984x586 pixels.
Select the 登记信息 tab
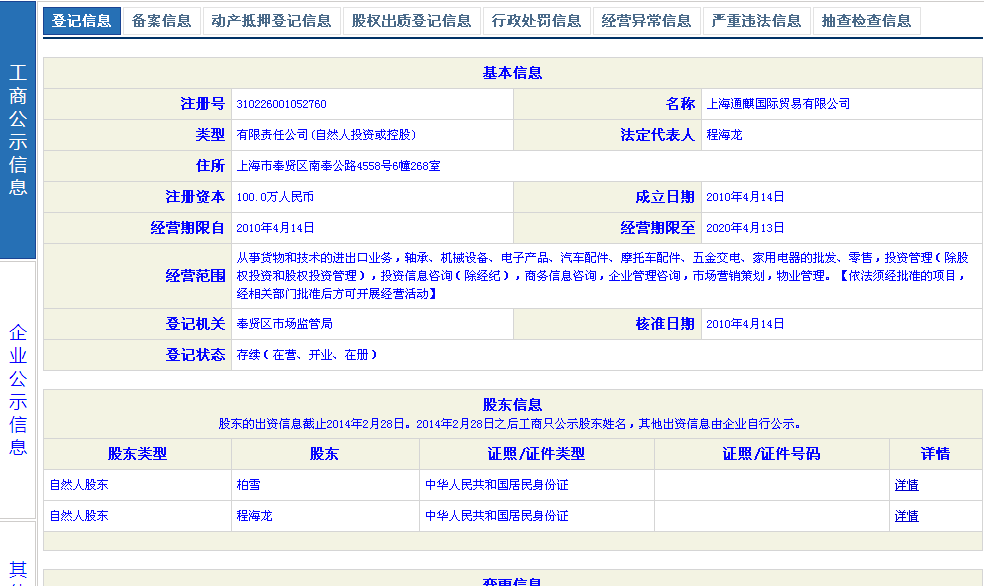click(82, 21)
